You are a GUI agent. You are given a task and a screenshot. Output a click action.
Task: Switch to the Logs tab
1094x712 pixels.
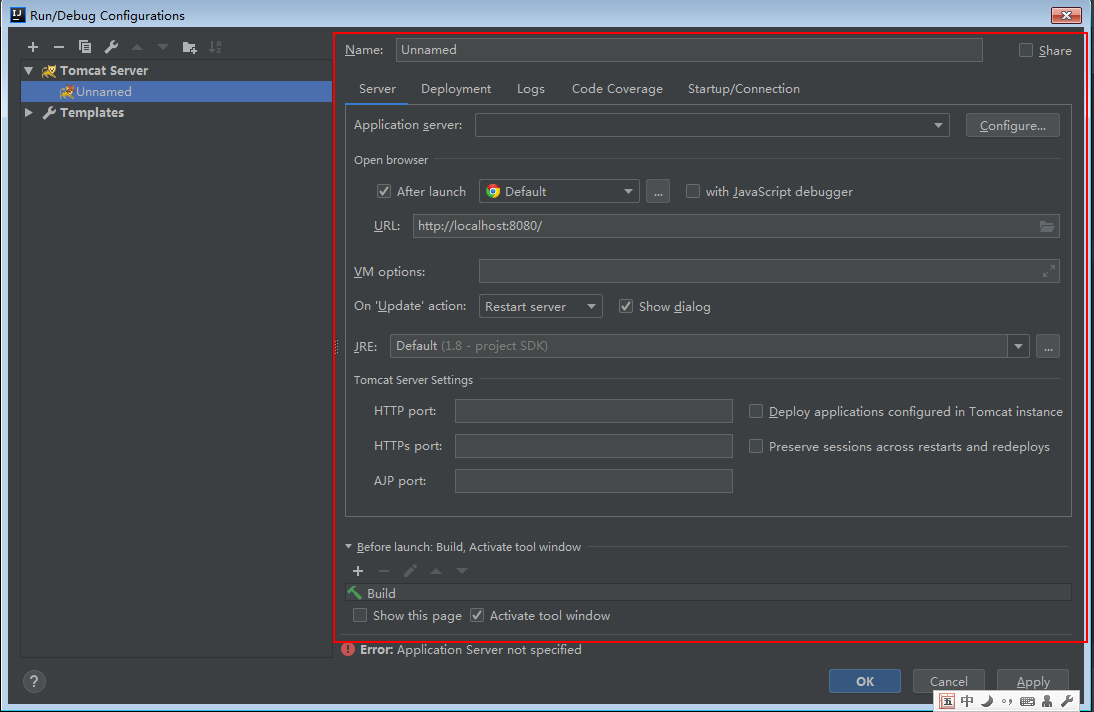click(531, 89)
